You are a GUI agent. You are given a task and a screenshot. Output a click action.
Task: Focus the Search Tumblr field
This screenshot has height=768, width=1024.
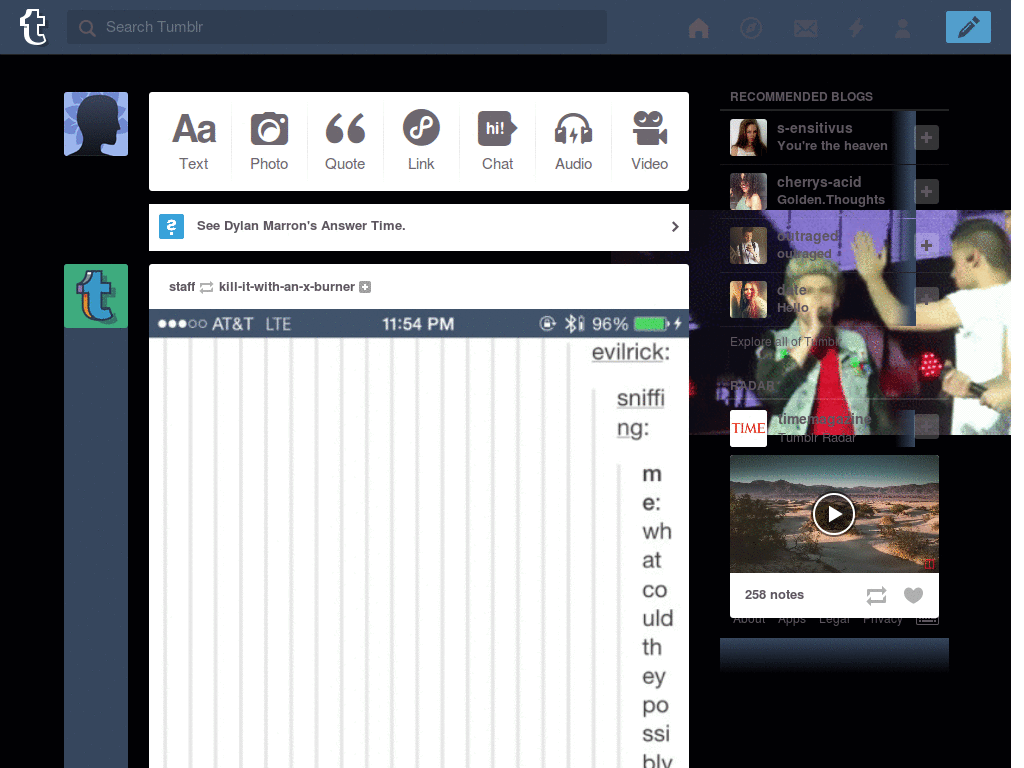click(x=336, y=27)
